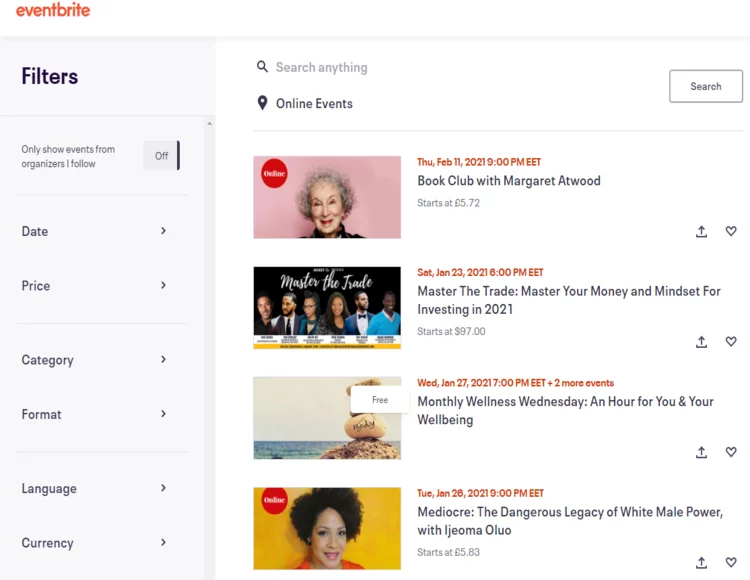750x580 pixels.
Task: Open Mediocre: The Dangerous Legacy event title
Action: [x=570, y=521]
